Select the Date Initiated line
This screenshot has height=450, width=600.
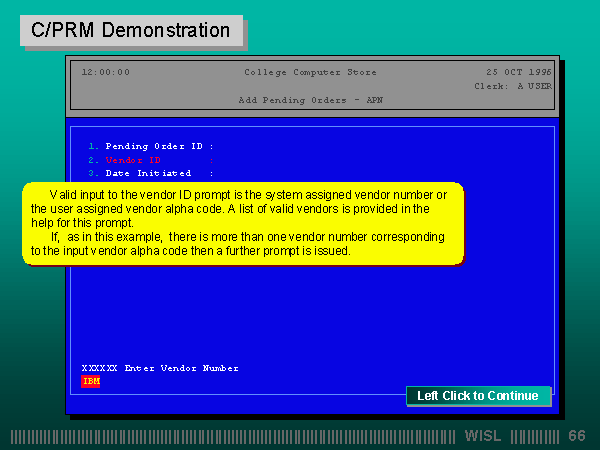coord(150,174)
